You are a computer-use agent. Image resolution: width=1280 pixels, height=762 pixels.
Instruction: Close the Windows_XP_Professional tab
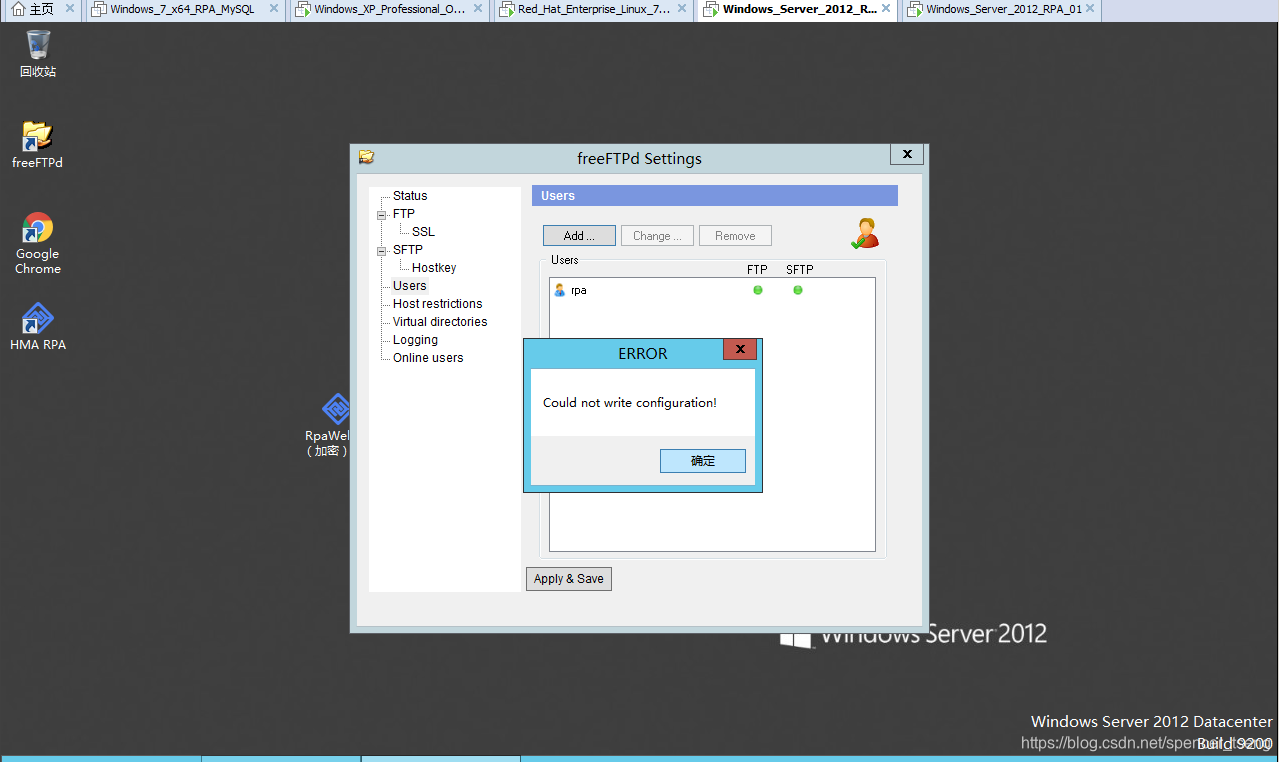pos(478,9)
